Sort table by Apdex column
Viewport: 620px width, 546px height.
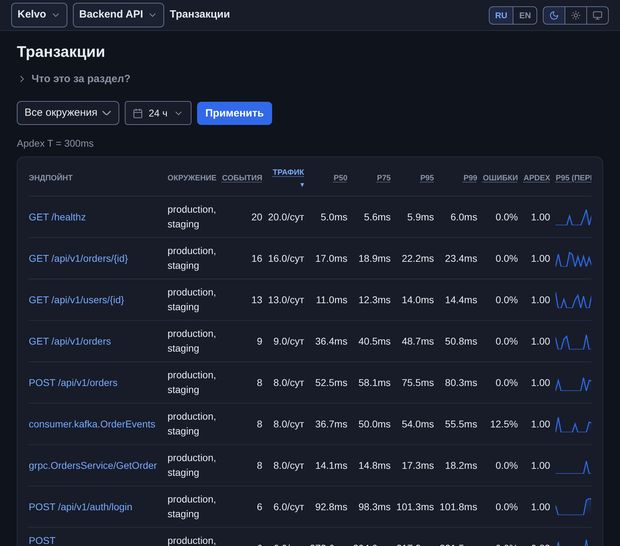pyautogui.click(x=537, y=178)
